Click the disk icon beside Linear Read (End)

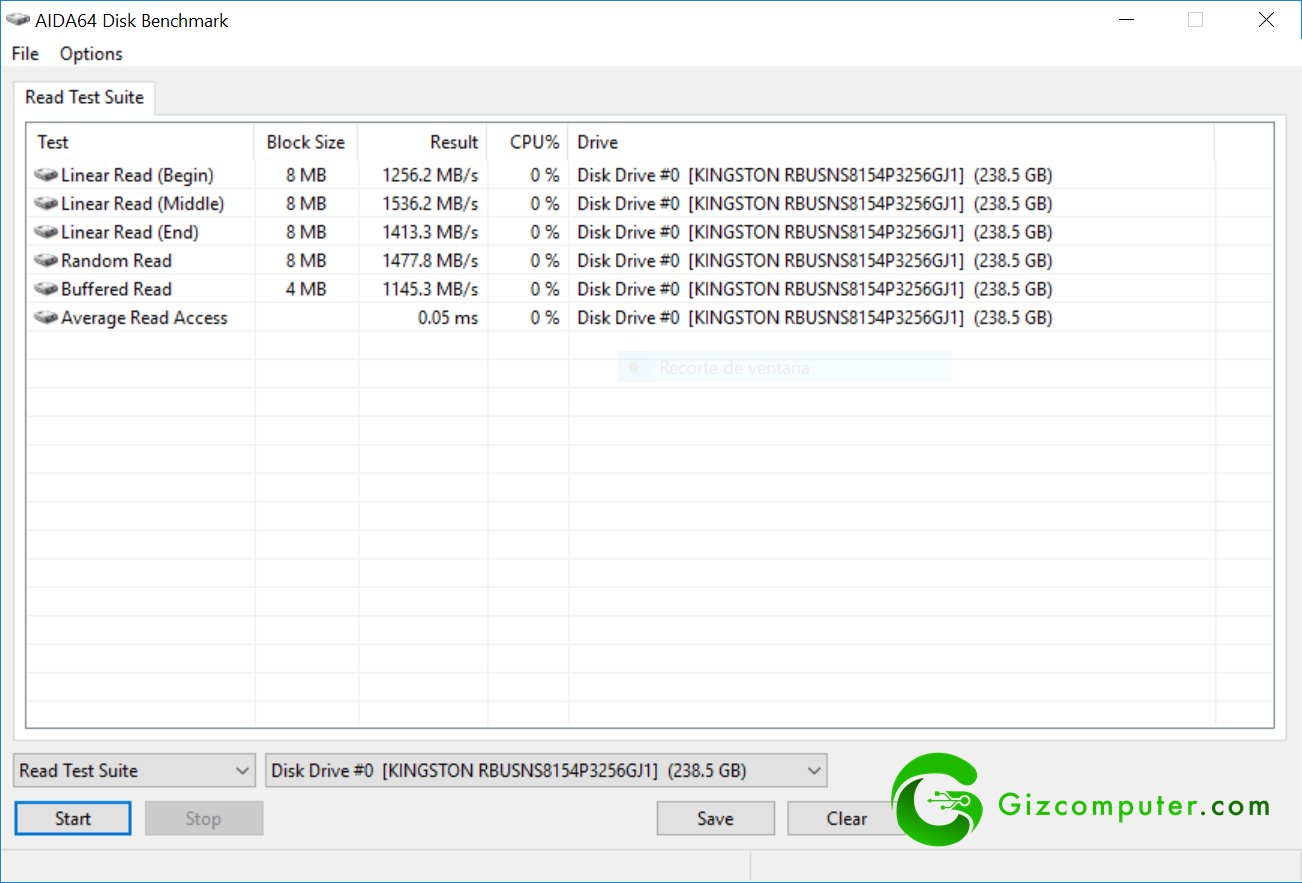[46, 232]
